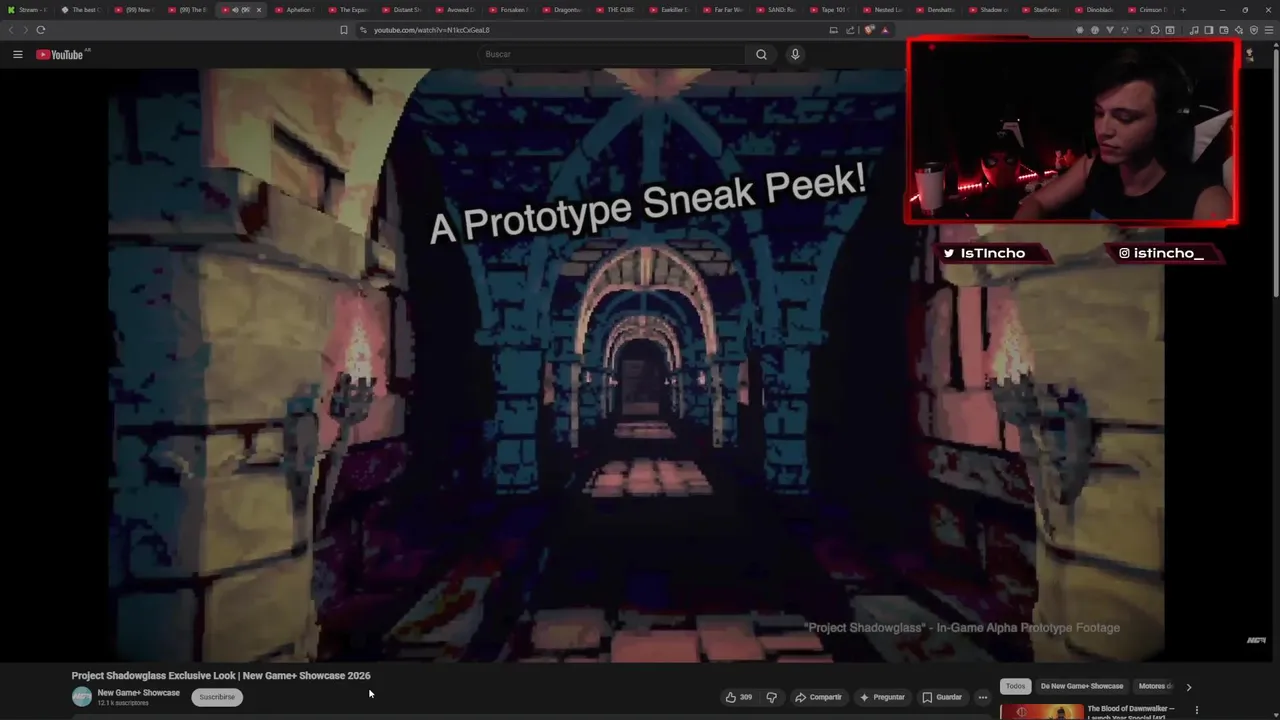This screenshot has width=1280, height=720.
Task: Toggle the browser sidebar panel icon
Action: [x=1208, y=30]
